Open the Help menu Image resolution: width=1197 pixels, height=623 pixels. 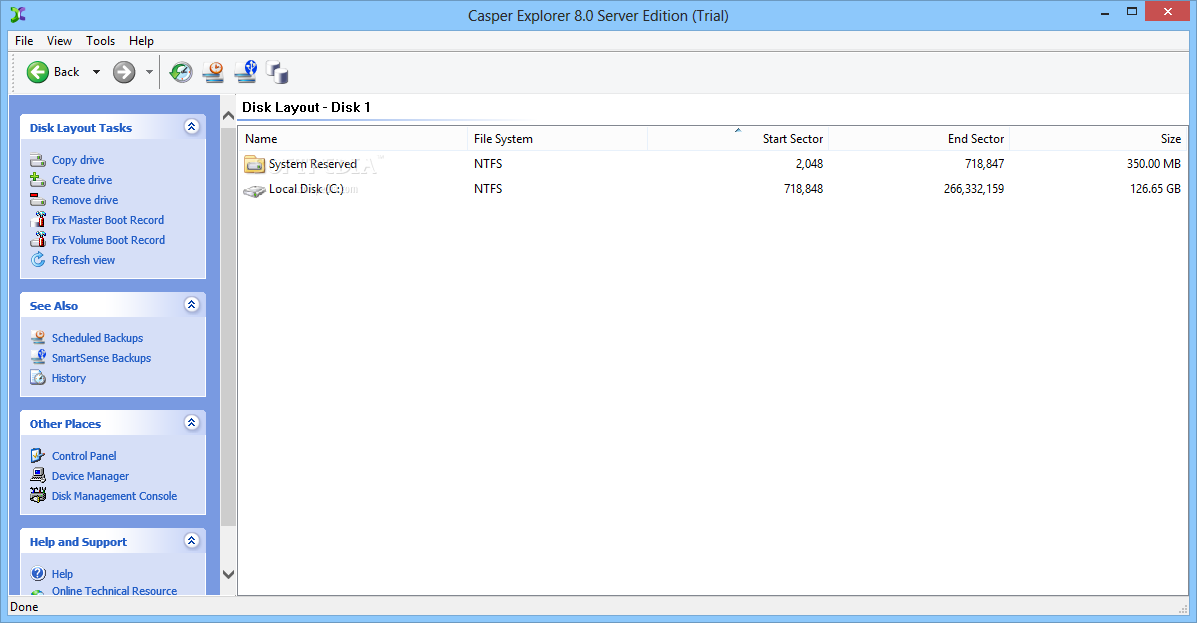tap(141, 40)
